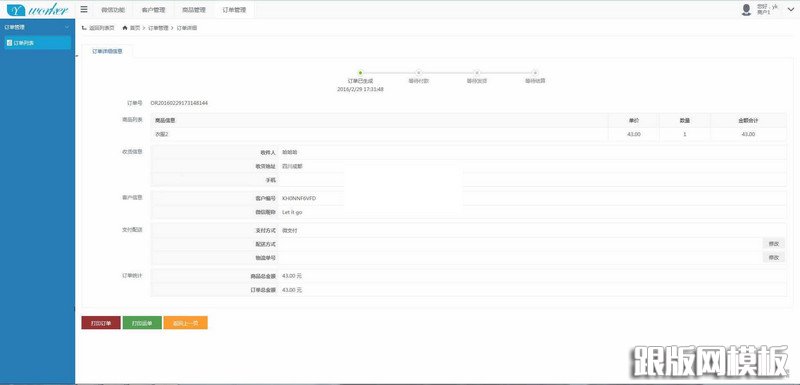Image resolution: width=800 pixels, height=385 pixels.
Task: Click the 商品总金额 value 43.00 元
Action: pos(292,276)
